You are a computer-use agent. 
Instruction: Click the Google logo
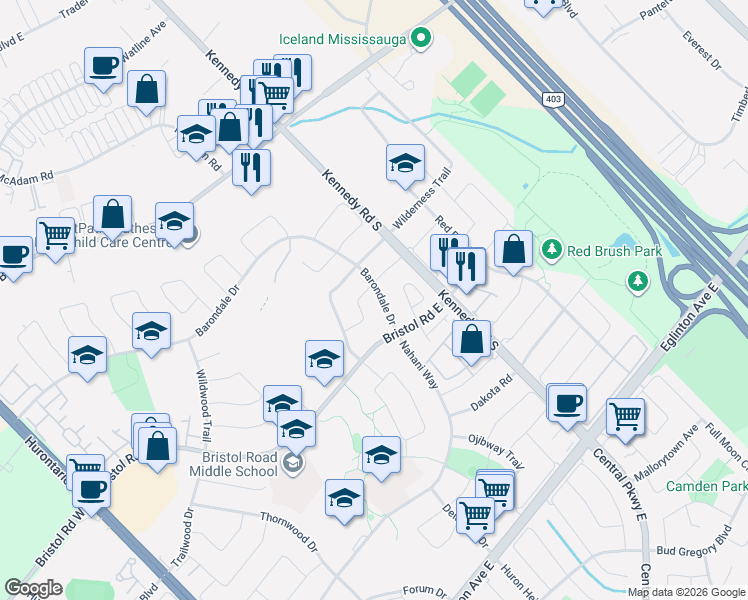click(34, 588)
